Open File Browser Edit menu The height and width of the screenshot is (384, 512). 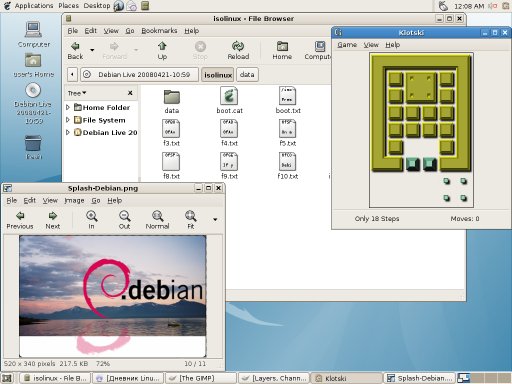[90, 31]
